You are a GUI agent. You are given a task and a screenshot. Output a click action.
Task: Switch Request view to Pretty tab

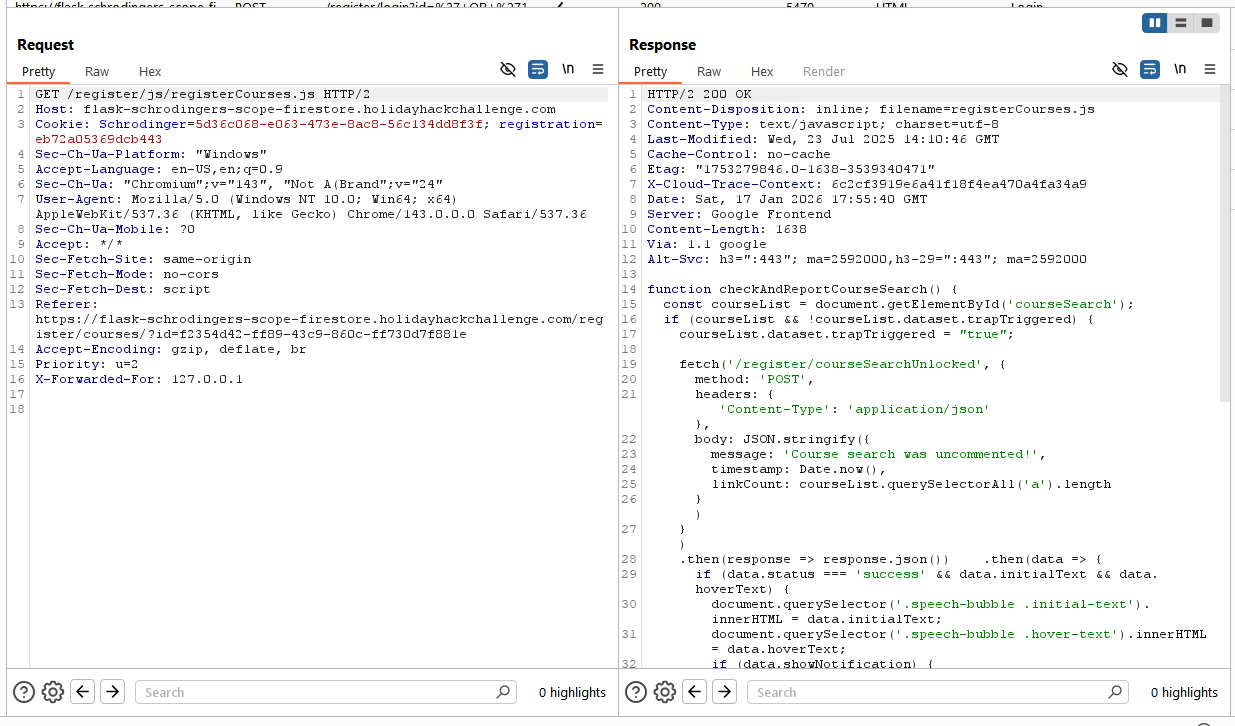[x=39, y=71]
